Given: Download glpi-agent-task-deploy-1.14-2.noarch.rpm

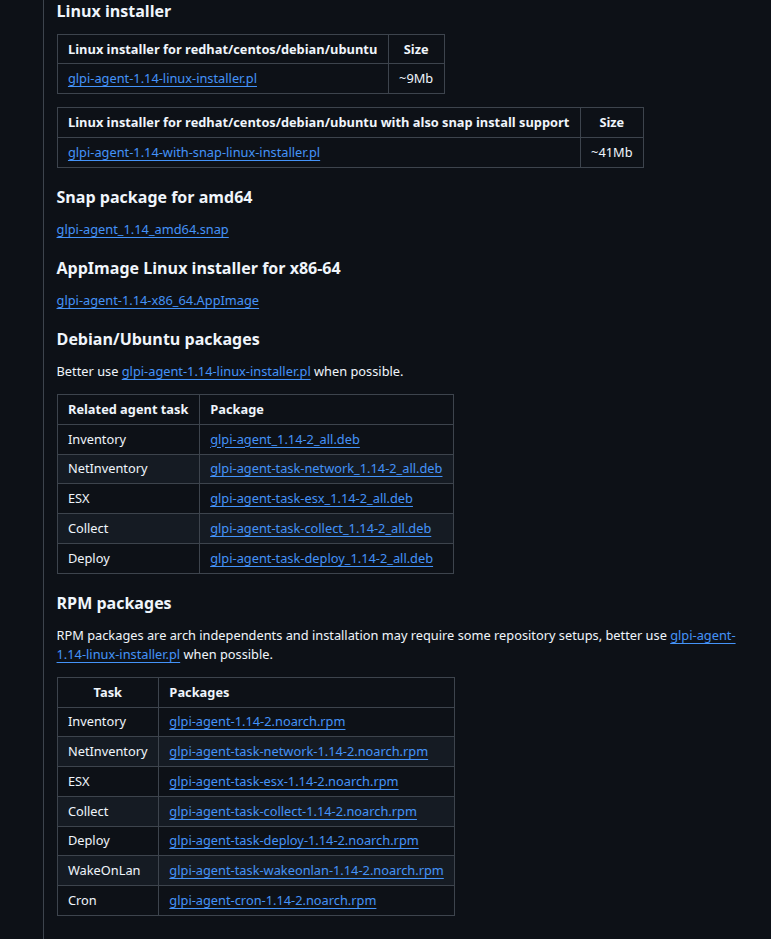Looking at the screenshot, I should (294, 841).
